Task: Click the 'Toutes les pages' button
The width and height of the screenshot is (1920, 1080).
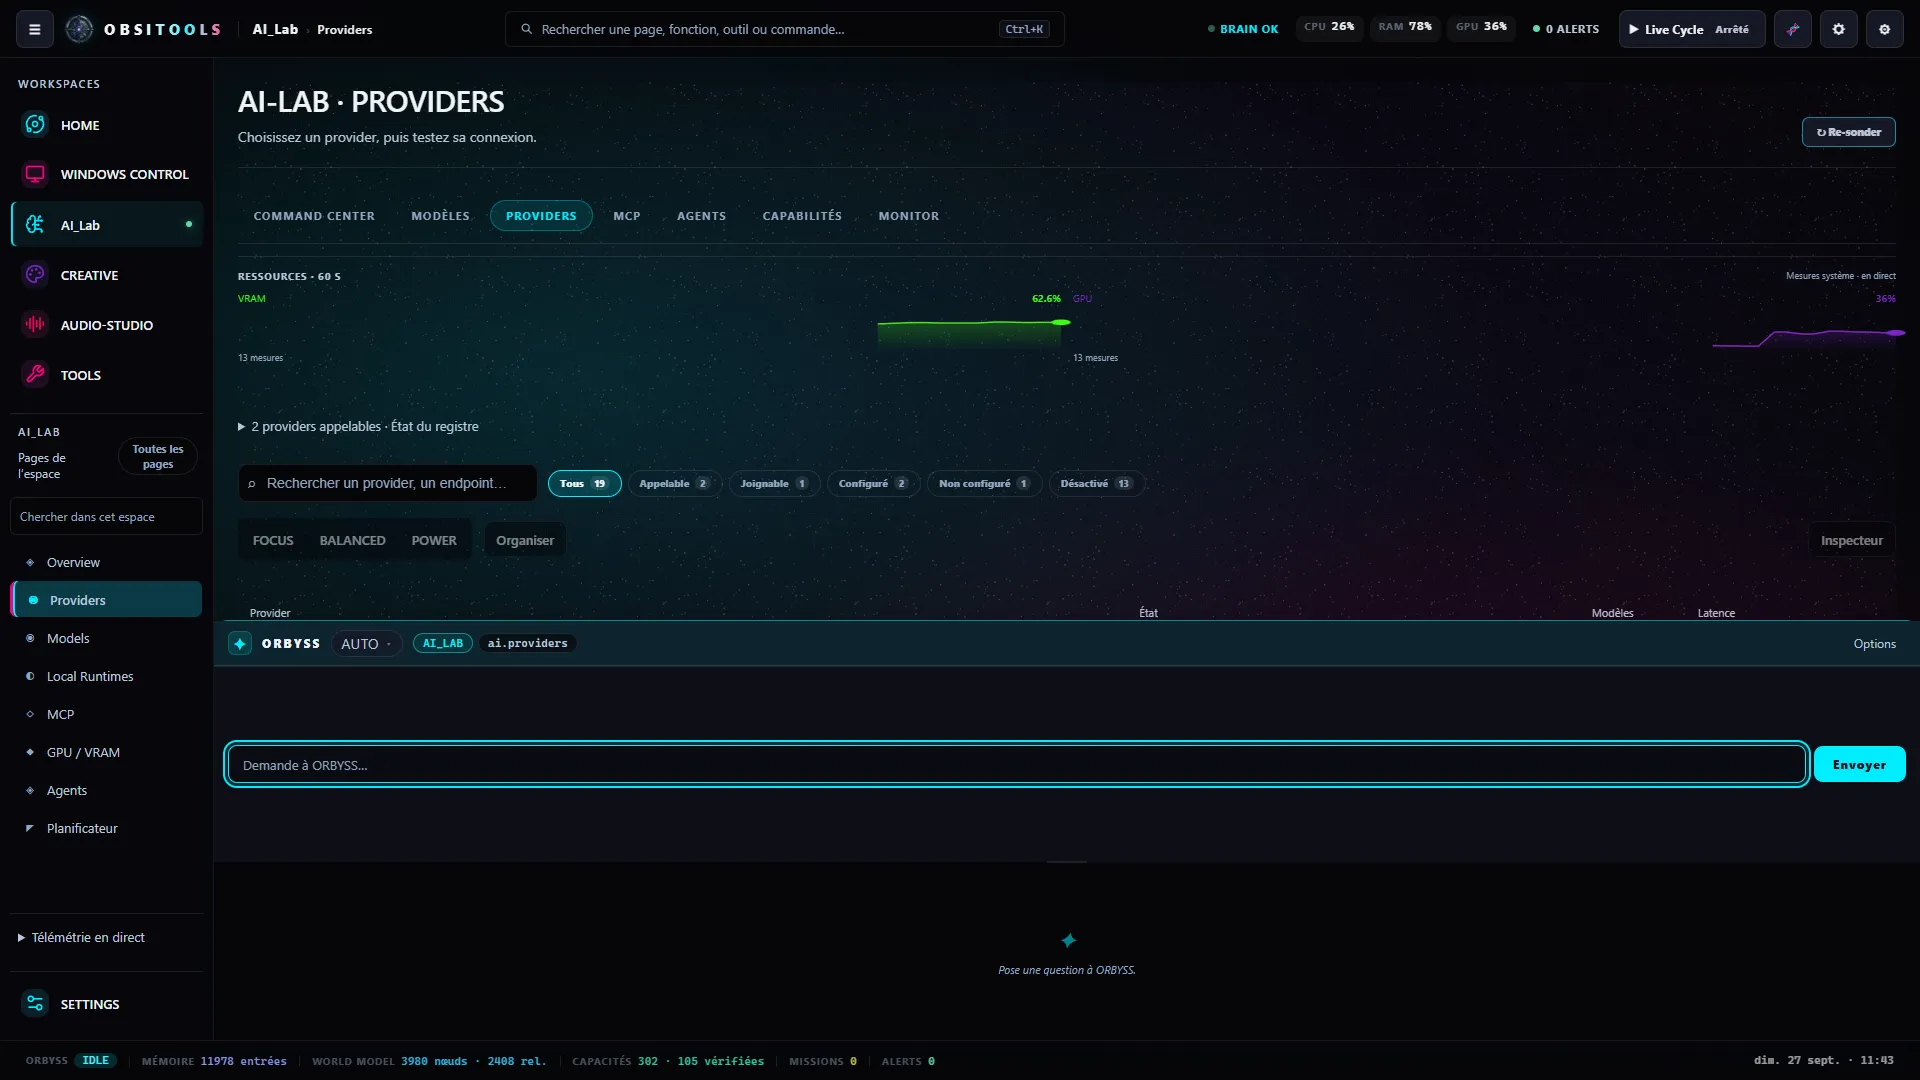Action: pos(158,457)
